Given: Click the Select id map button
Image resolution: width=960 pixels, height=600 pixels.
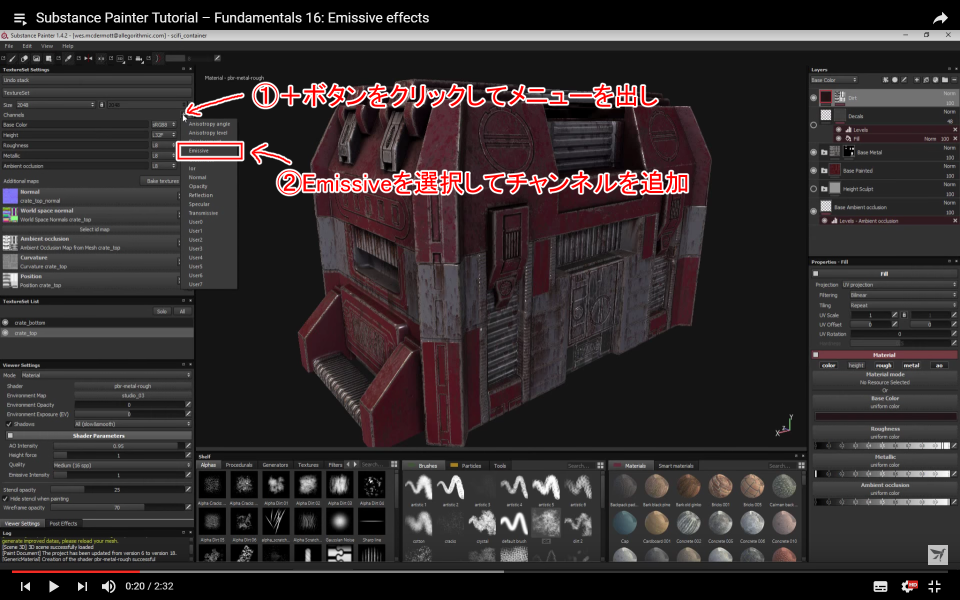Looking at the screenshot, I should coord(95,230).
